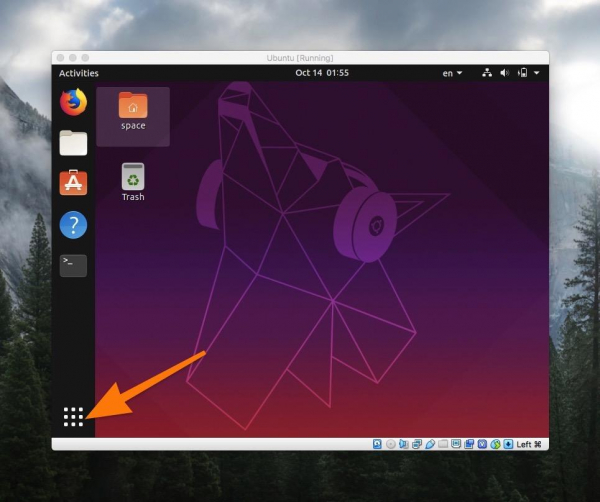The height and width of the screenshot is (502, 600).
Task: Open Firefox from the Ubuntu dock
Action: (73, 102)
